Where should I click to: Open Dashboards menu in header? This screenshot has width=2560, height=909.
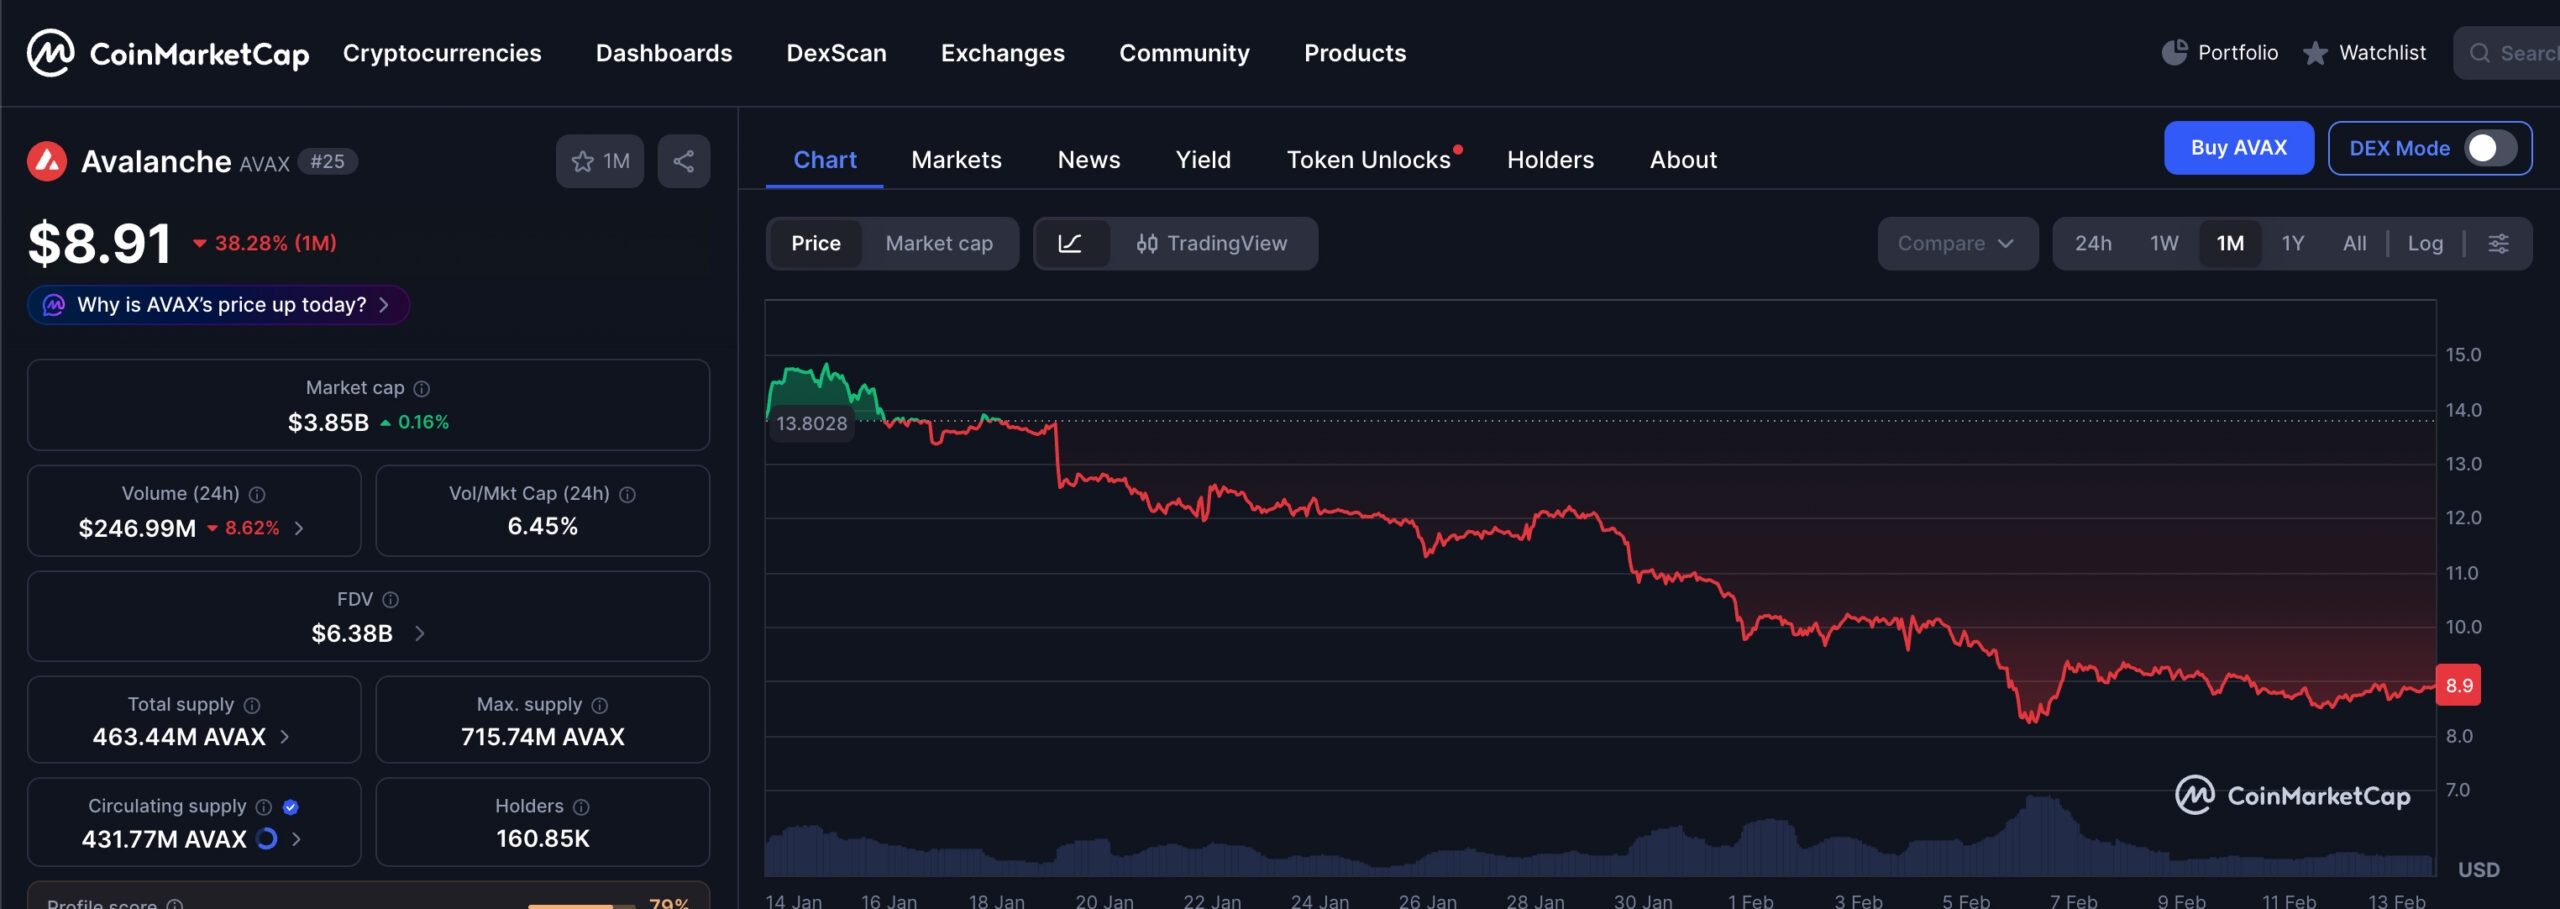[664, 53]
